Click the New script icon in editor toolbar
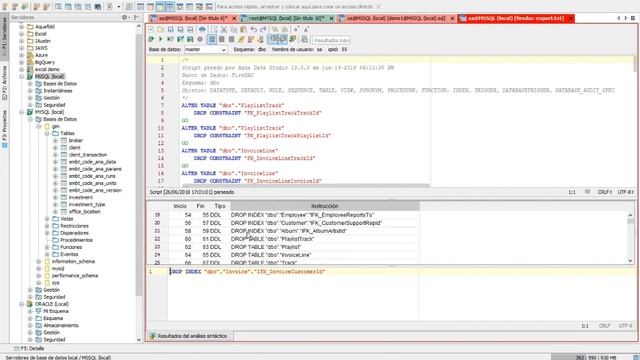 151,29
